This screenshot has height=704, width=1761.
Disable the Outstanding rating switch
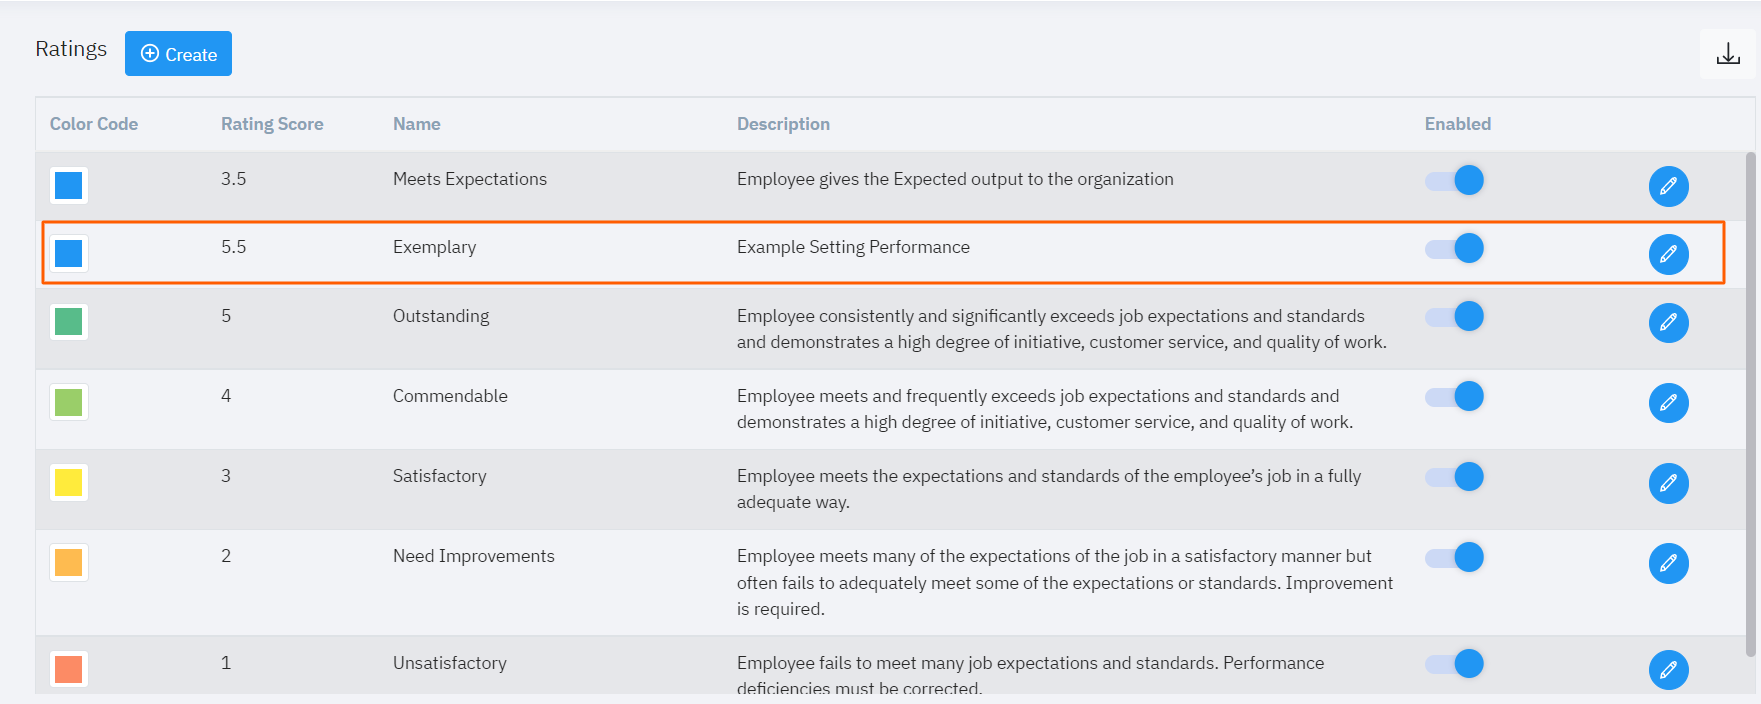click(1455, 316)
